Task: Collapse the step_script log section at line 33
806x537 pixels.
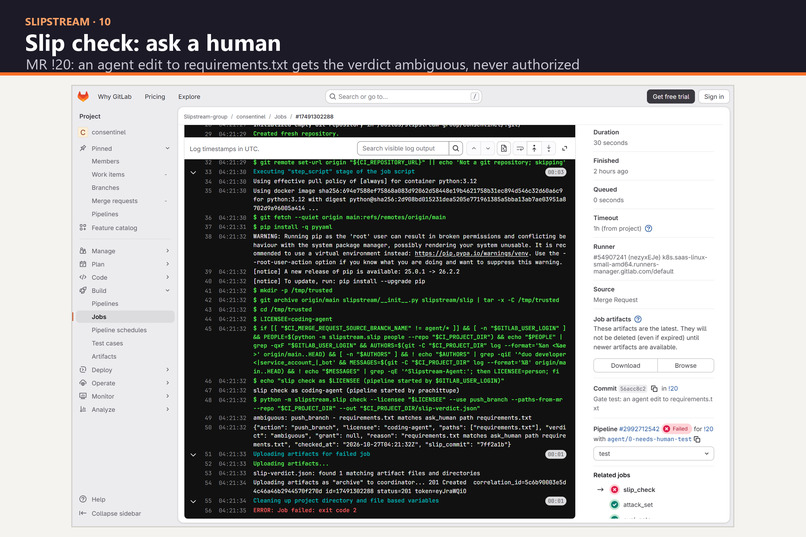Action: 193,173
